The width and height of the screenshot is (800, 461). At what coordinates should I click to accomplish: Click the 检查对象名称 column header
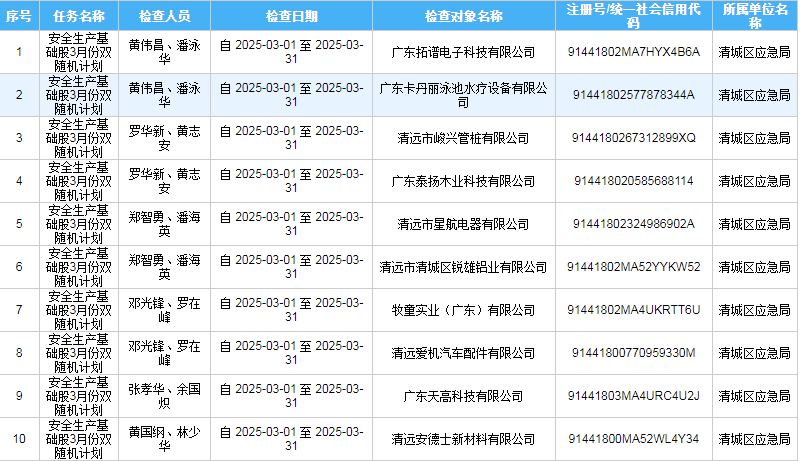click(x=464, y=16)
